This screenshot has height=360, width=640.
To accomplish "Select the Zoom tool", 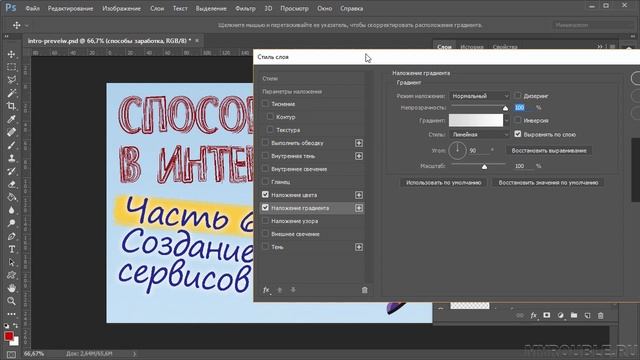I will tap(11, 301).
